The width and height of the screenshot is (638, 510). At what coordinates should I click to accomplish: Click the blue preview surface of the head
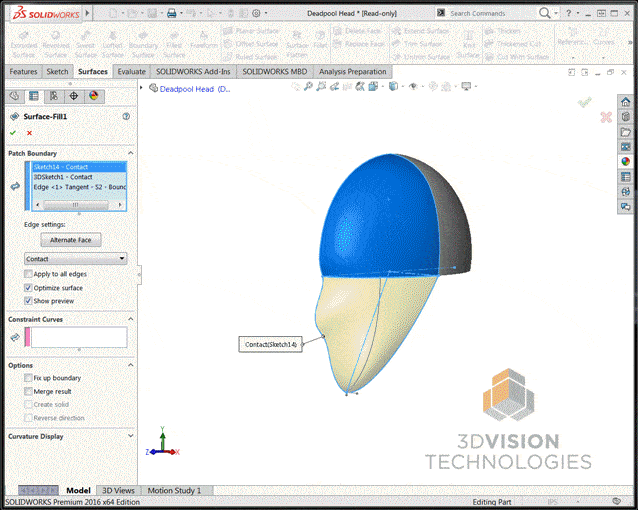point(378,220)
